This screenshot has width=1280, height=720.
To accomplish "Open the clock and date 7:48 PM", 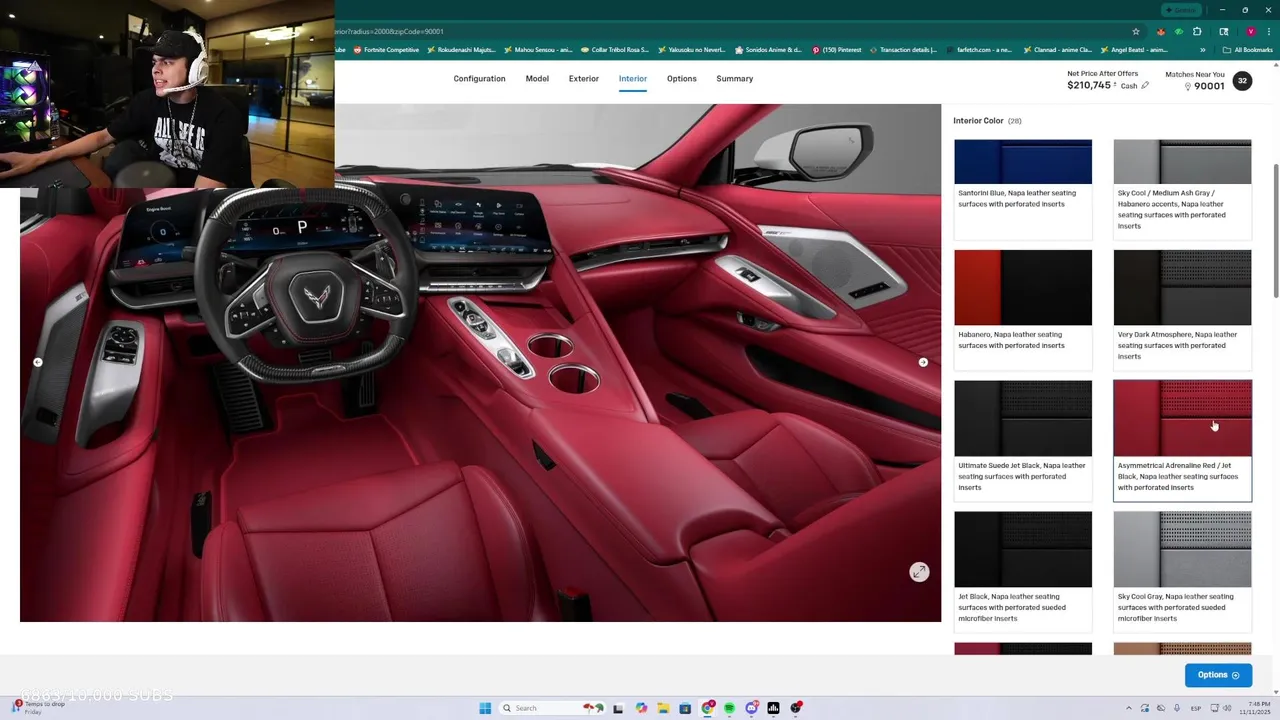I will (1254, 708).
